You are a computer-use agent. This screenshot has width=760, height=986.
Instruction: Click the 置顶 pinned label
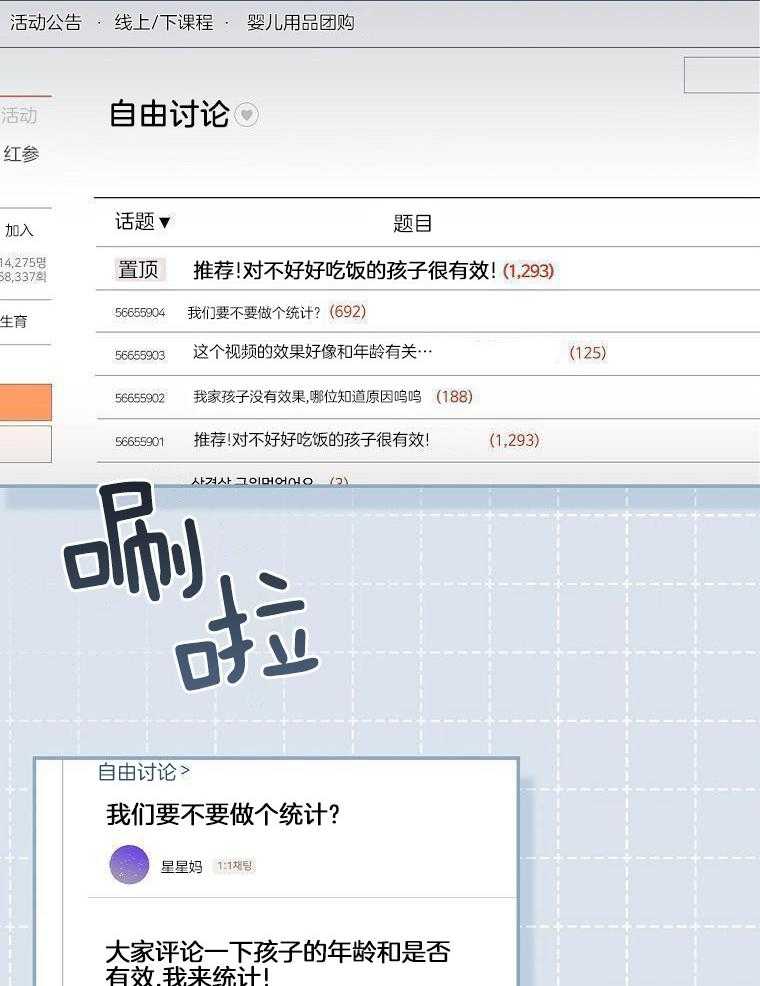(x=138, y=270)
